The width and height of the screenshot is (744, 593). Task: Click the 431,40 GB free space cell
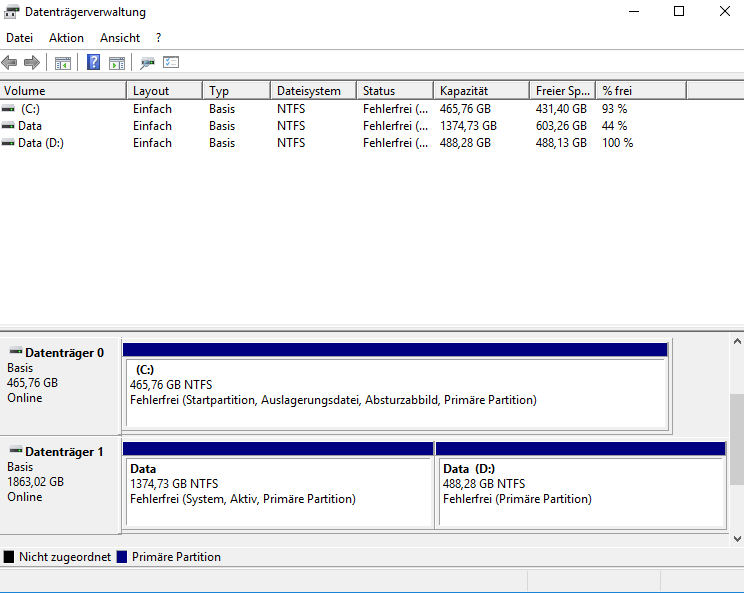(561, 109)
